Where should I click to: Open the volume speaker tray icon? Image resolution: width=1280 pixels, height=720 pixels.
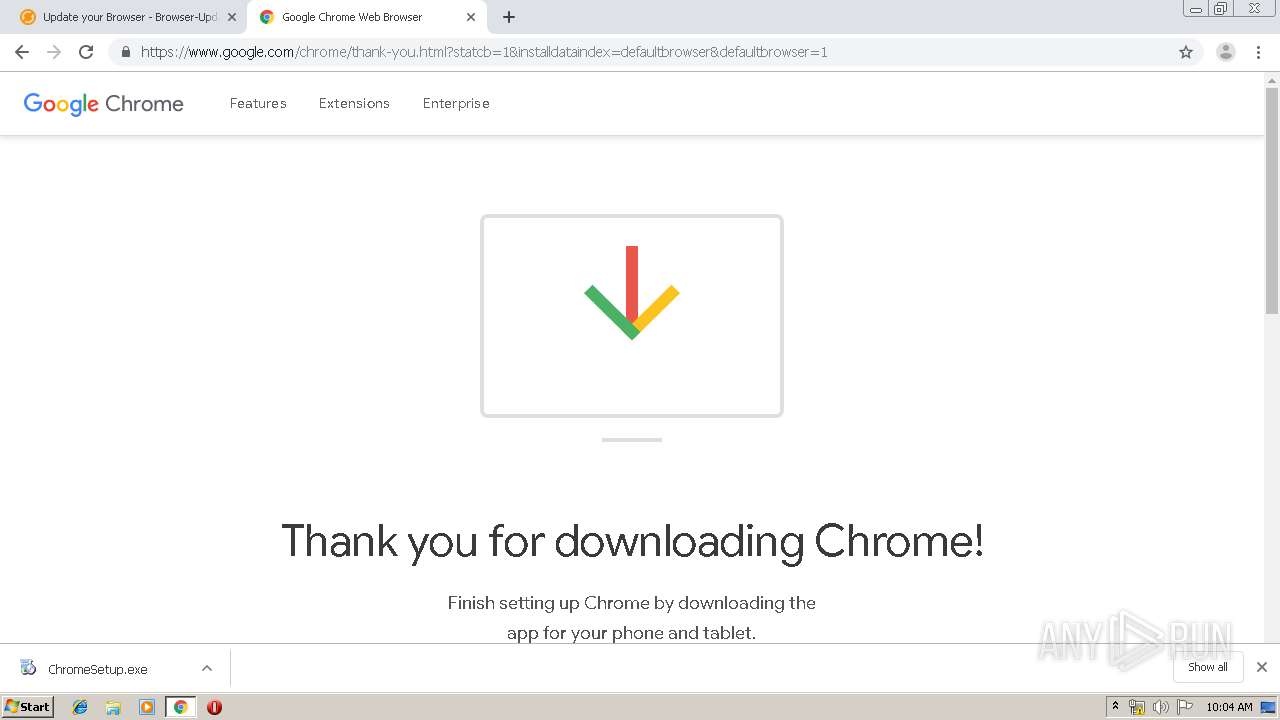click(x=1161, y=707)
